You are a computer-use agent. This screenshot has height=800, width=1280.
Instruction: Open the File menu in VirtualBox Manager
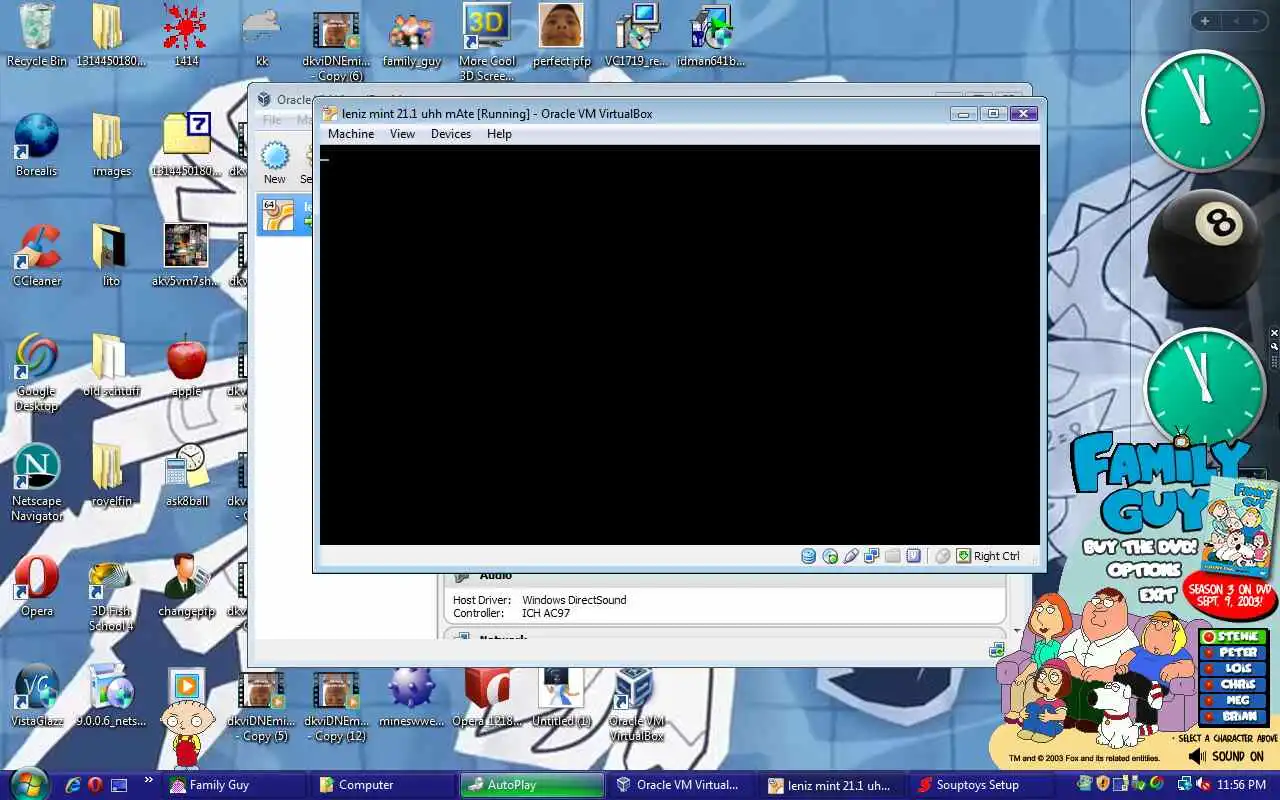(x=272, y=120)
